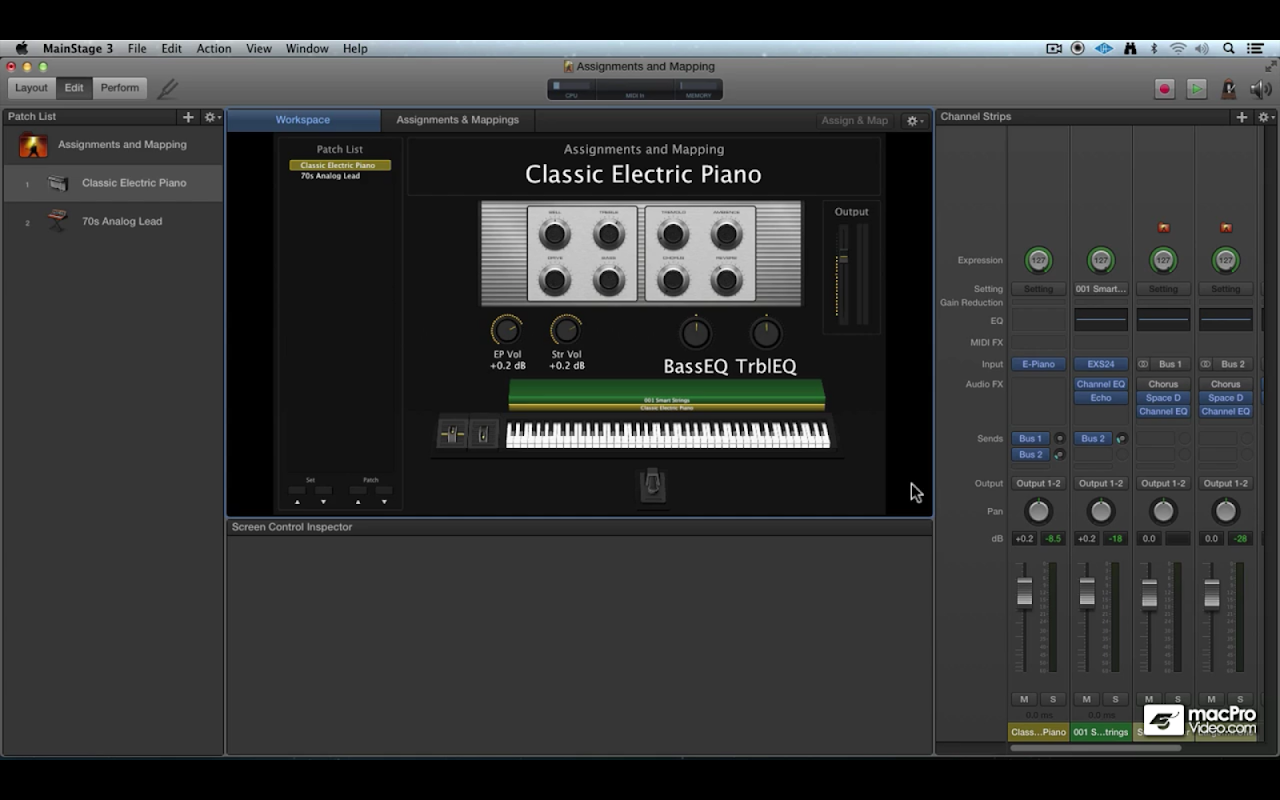This screenshot has height=800, width=1280.
Task: Open the Action menu in menu bar
Action: coord(213,48)
